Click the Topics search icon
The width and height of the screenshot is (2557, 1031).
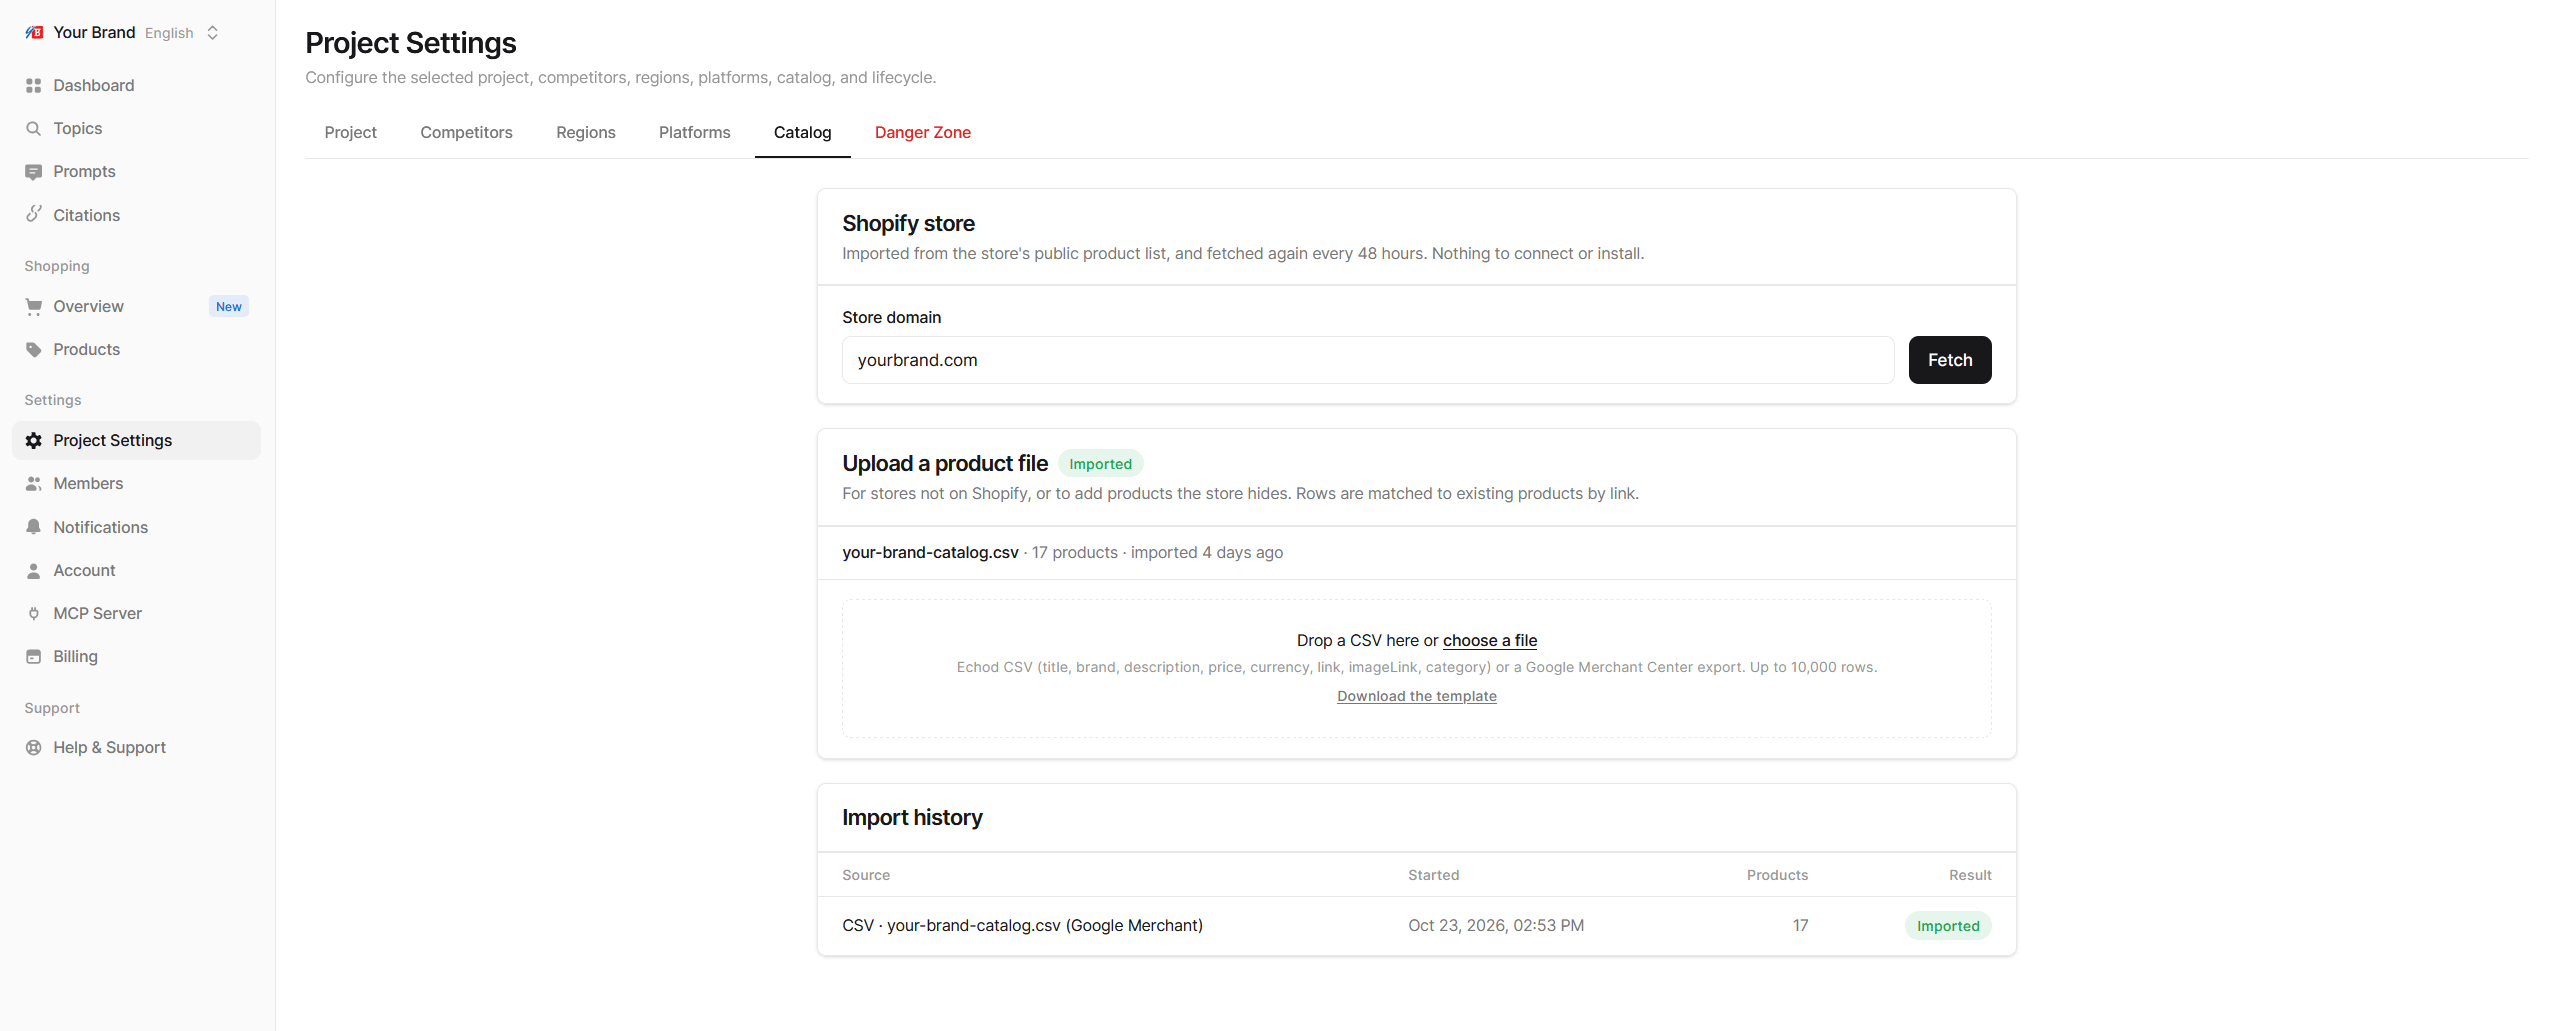click(34, 128)
